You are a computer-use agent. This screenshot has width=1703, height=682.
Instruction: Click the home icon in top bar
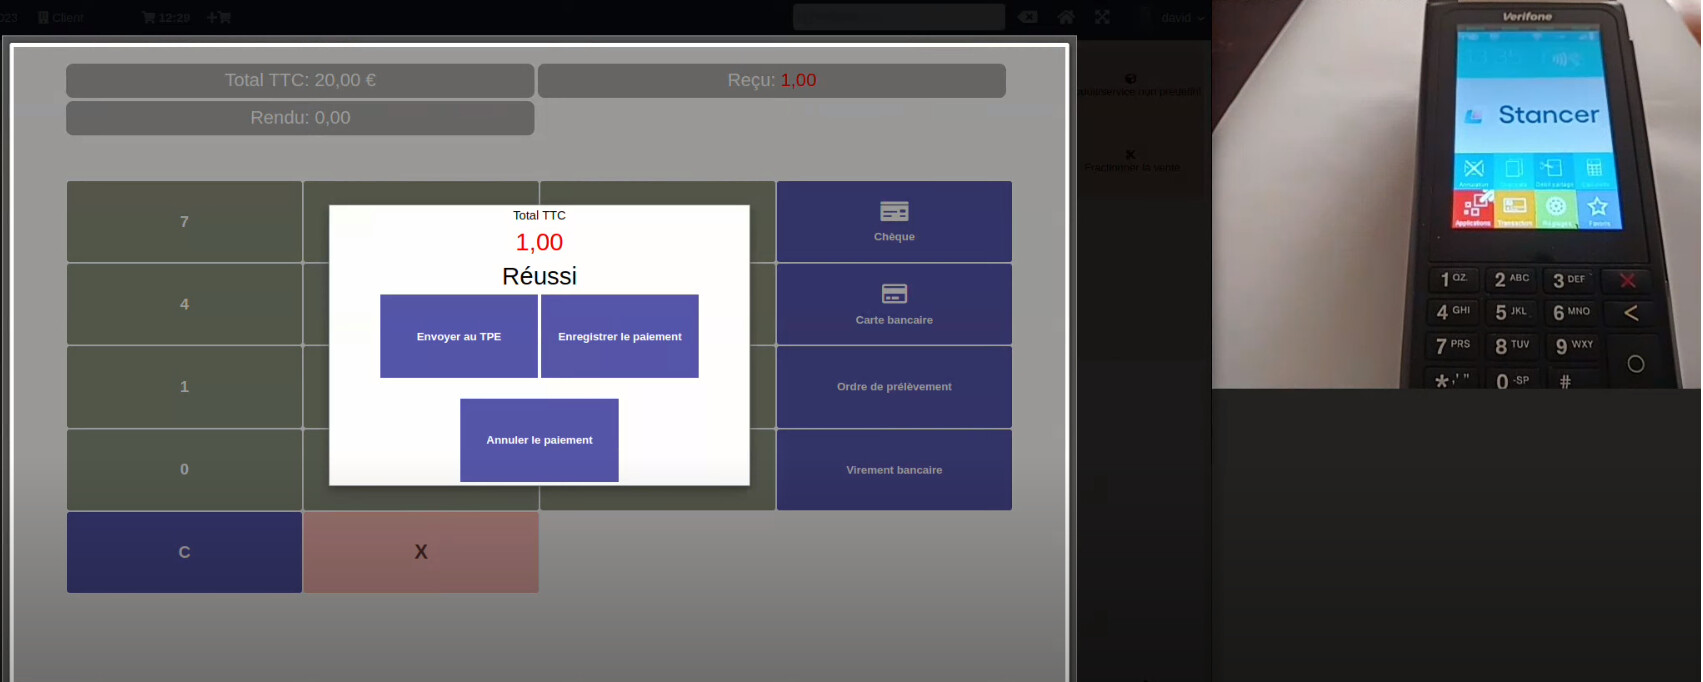(1066, 17)
